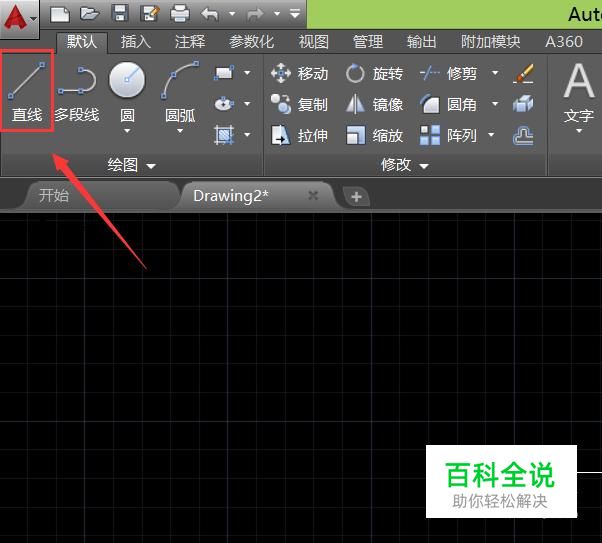This screenshot has width=602, height=543.
Task: Customize the Quick Access Toolbar dropdown
Action: pyautogui.click(x=295, y=13)
